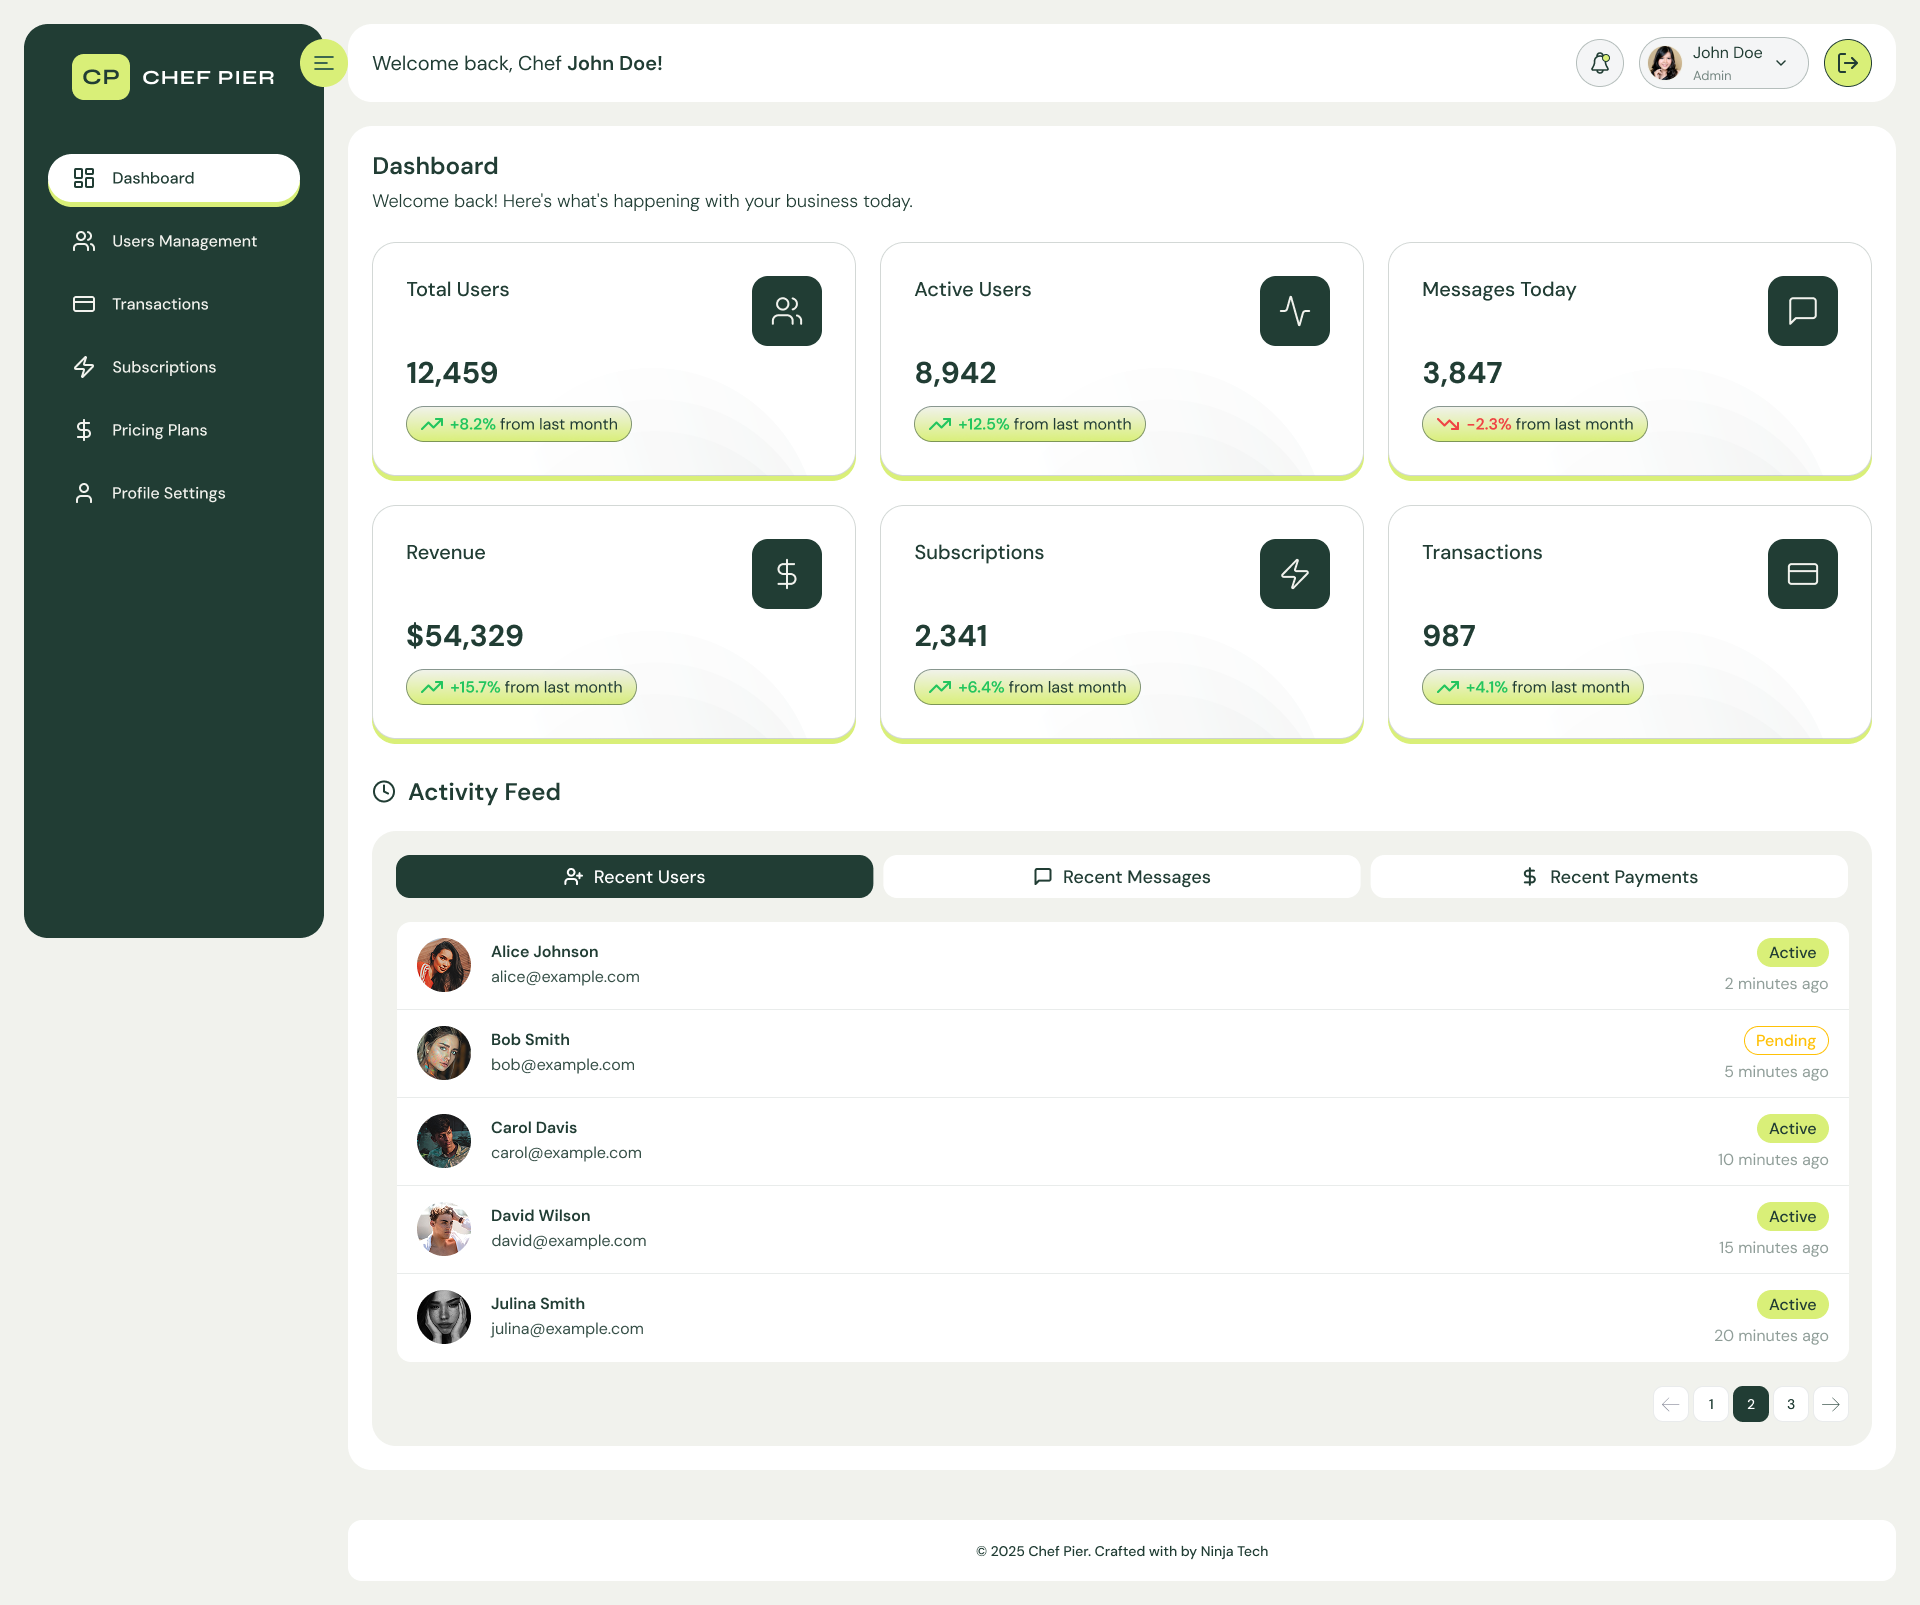The height and width of the screenshot is (1605, 1920).
Task: Click the Revenue dollar icon
Action: tap(786, 574)
